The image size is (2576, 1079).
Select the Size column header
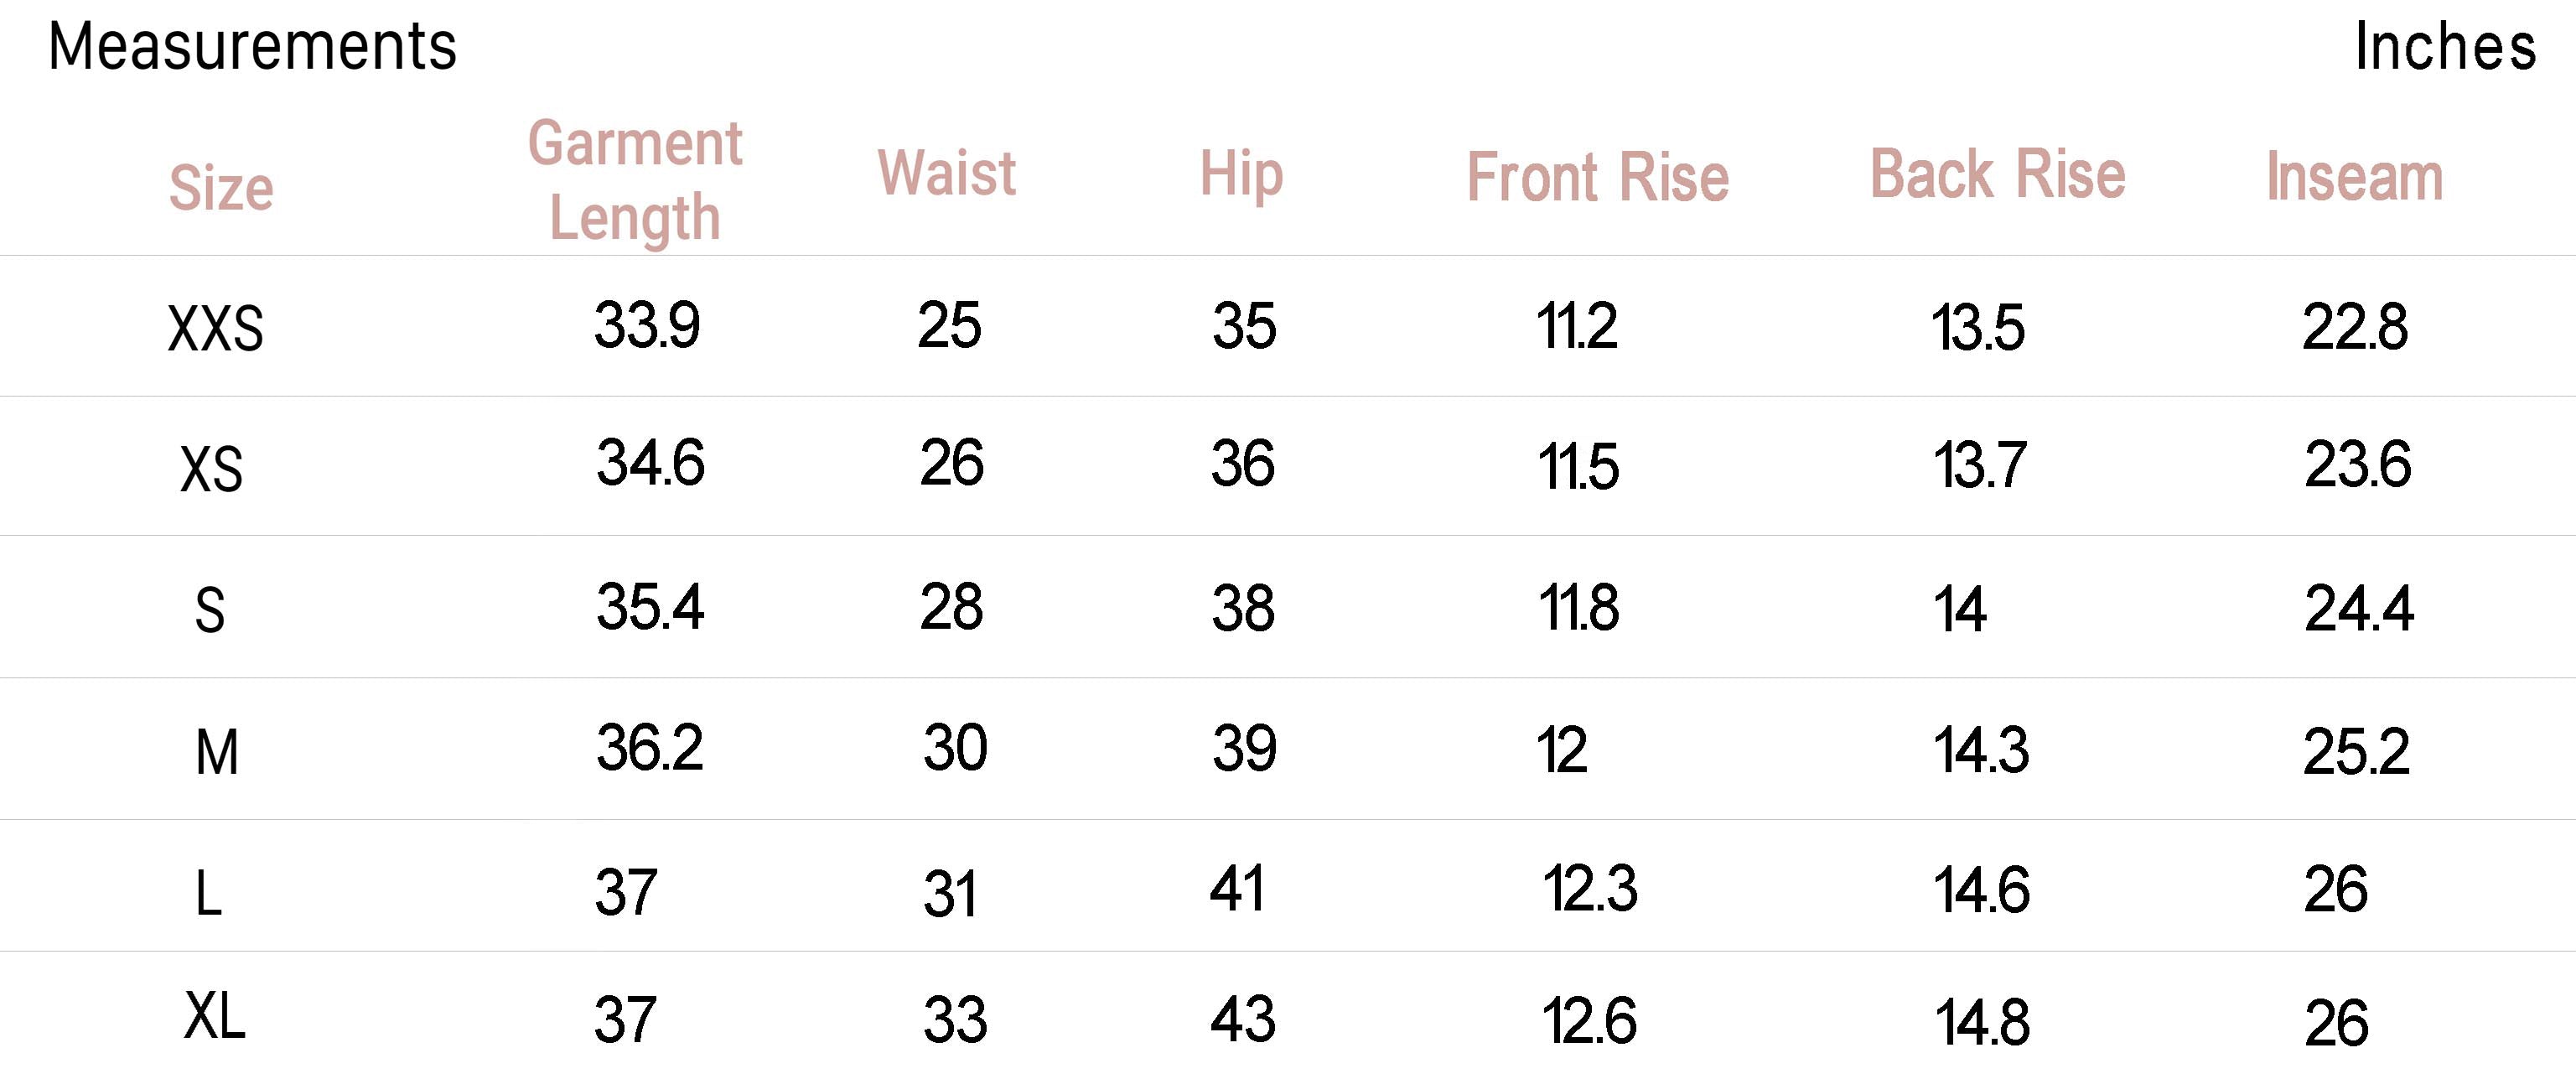coord(221,187)
